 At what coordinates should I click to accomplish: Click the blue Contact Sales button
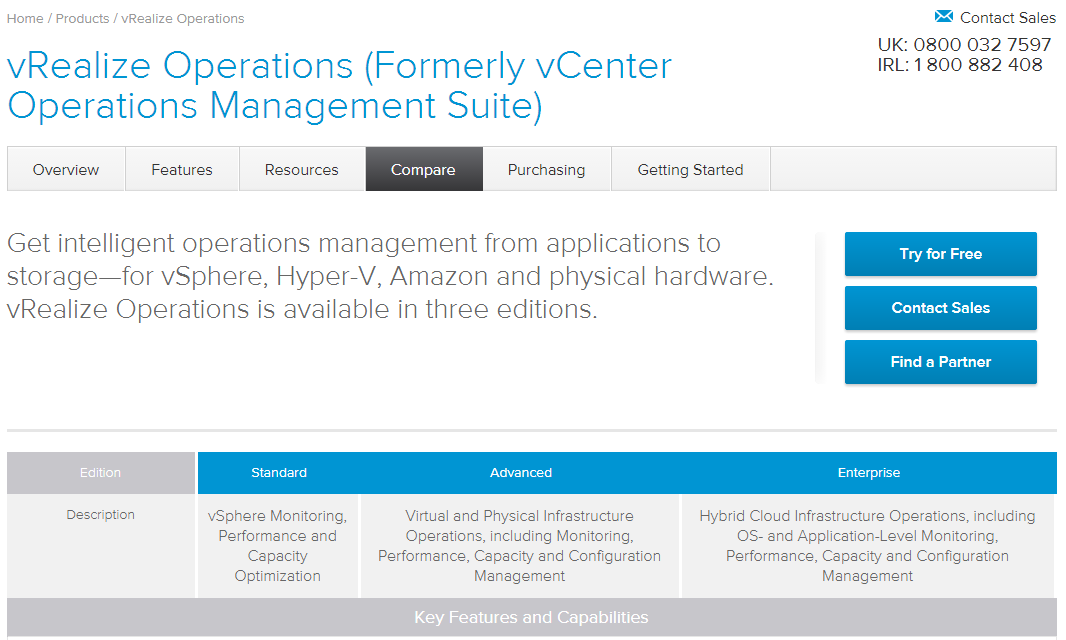[940, 308]
